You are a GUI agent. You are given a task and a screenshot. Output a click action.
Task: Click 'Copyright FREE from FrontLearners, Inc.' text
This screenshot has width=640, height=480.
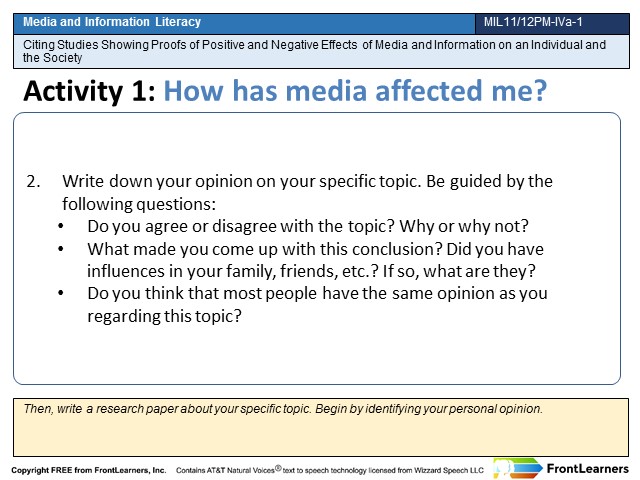pos(89,470)
